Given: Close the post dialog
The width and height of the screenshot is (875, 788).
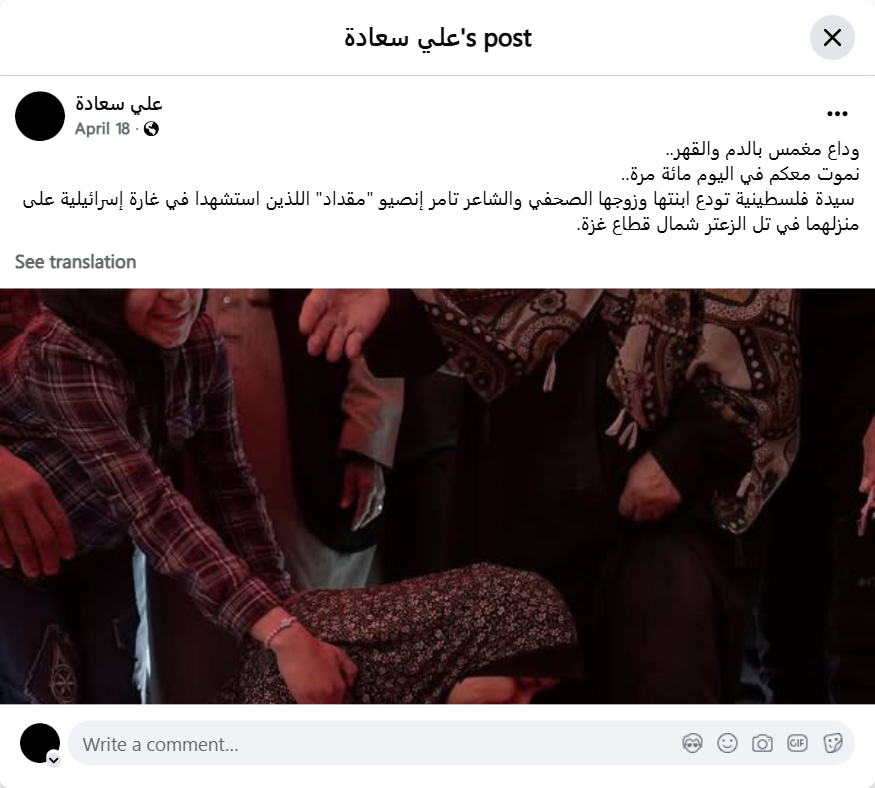Looking at the screenshot, I should (832, 38).
